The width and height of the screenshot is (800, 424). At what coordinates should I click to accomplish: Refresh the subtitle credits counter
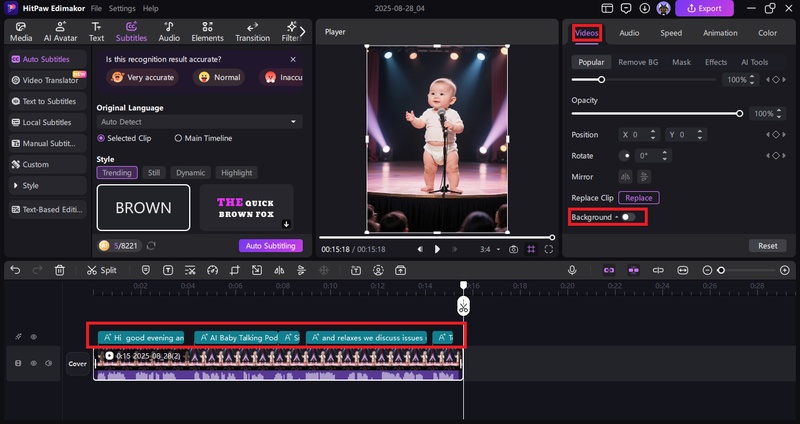point(151,246)
